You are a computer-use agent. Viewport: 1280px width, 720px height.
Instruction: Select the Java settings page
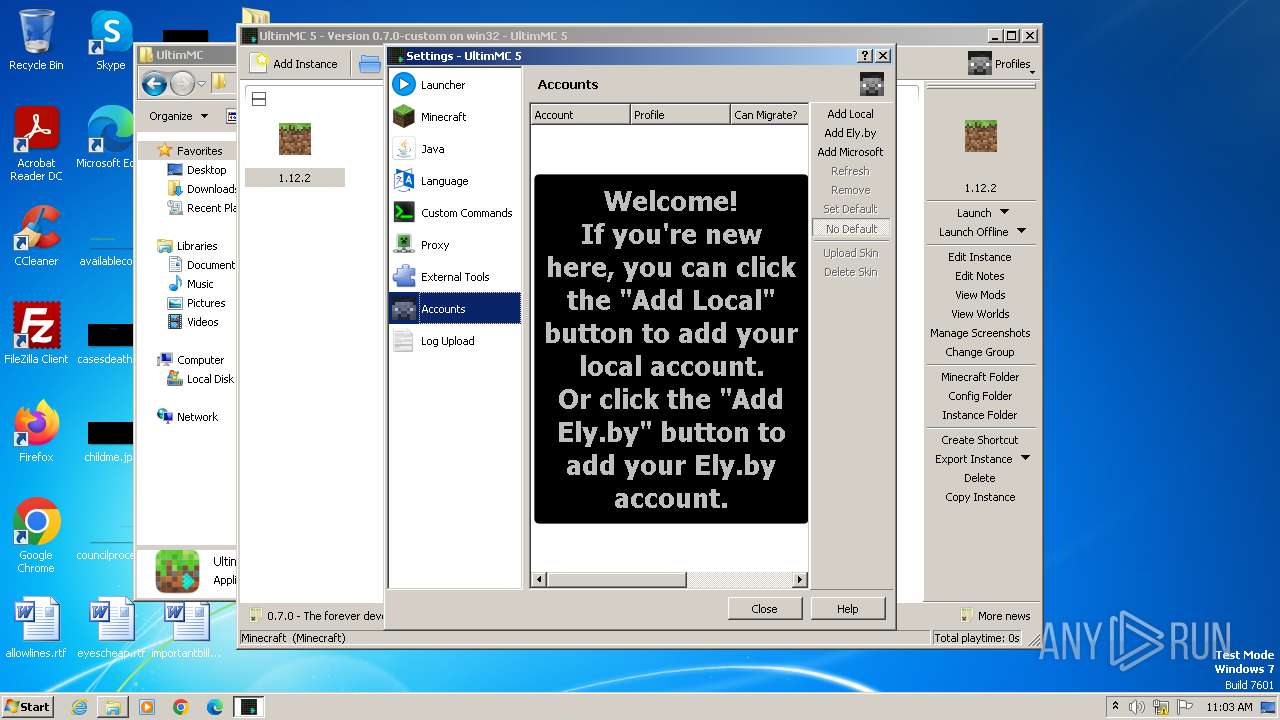(x=455, y=149)
